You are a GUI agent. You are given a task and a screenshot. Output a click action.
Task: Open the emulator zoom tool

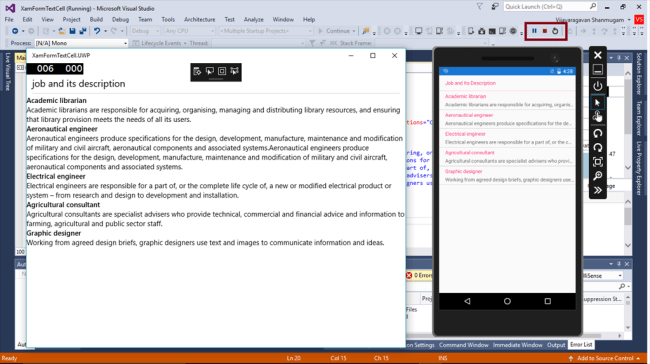[x=597, y=176]
